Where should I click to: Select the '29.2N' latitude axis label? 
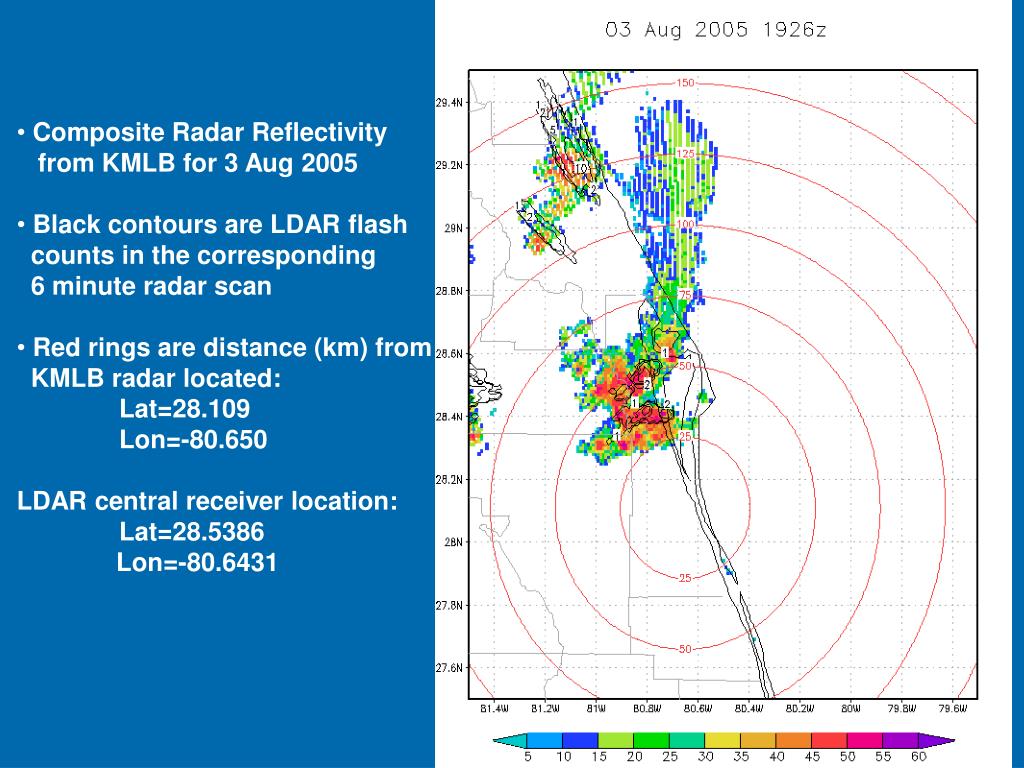click(449, 165)
